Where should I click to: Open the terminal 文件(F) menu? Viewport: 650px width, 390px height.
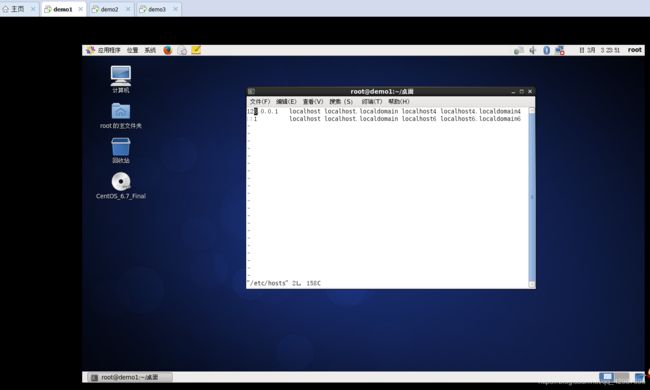coord(260,102)
